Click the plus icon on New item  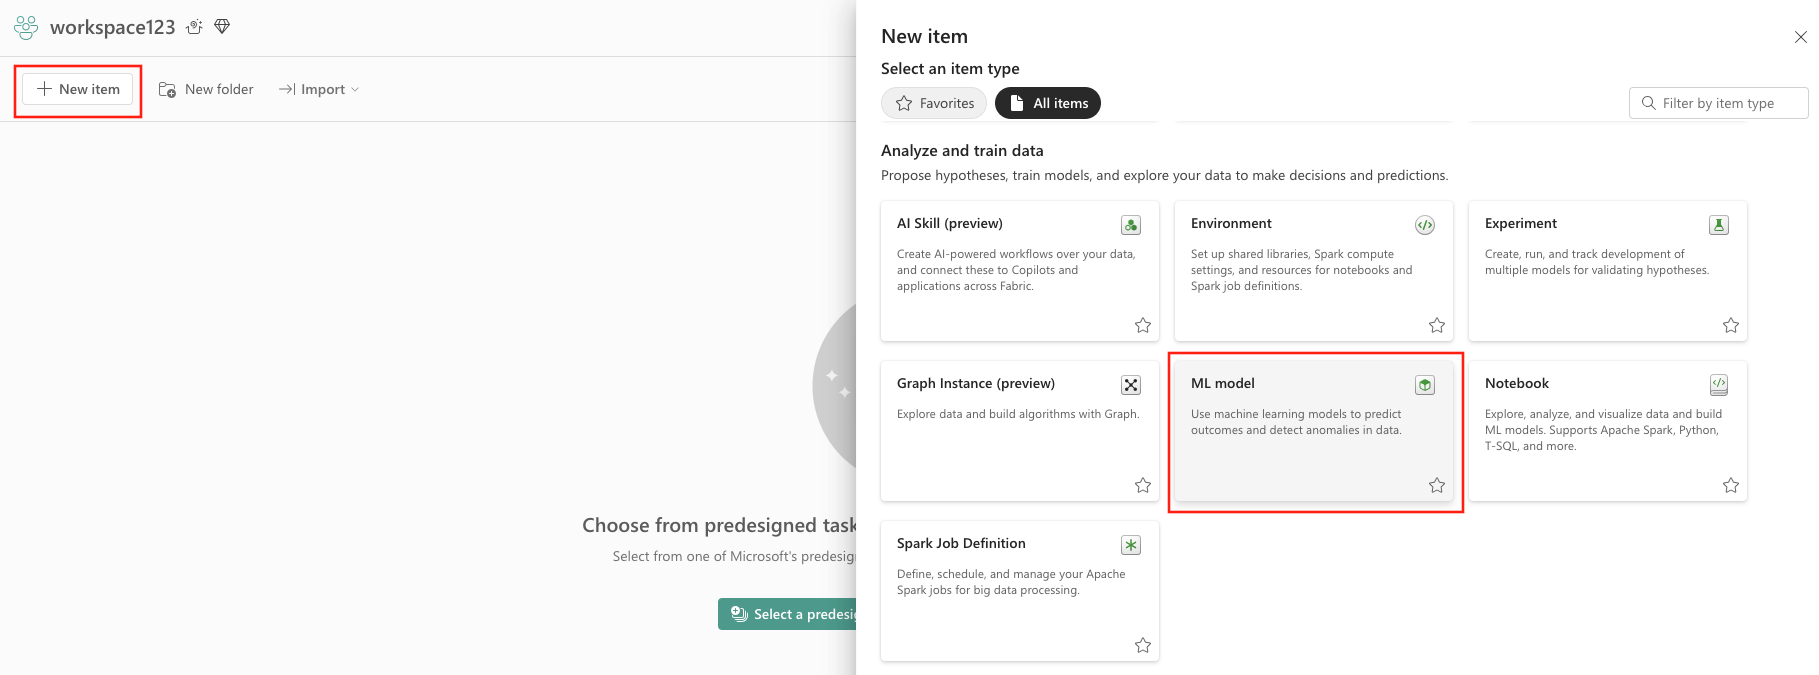tap(44, 89)
